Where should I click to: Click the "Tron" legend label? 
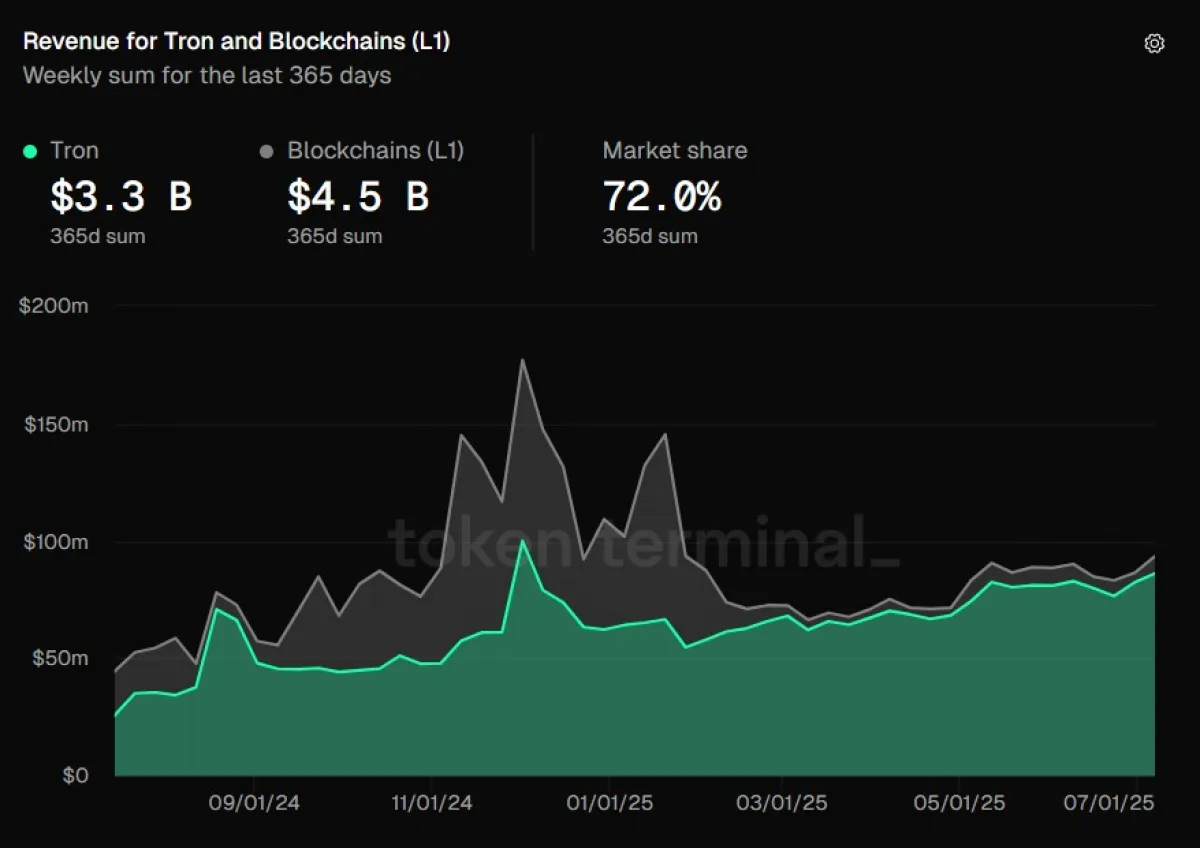[74, 151]
